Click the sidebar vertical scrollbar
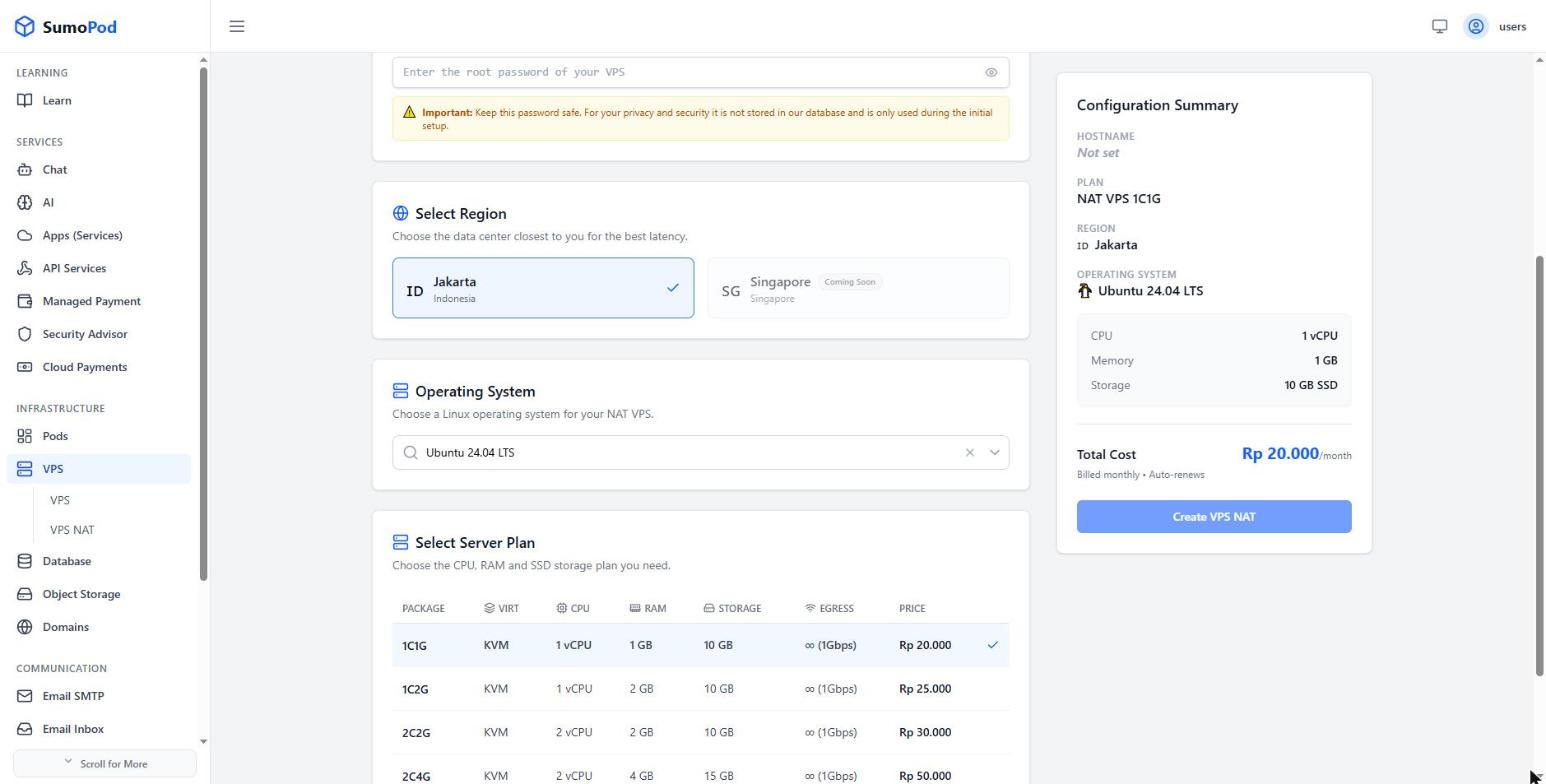1546x784 pixels. click(x=204, y=324)
